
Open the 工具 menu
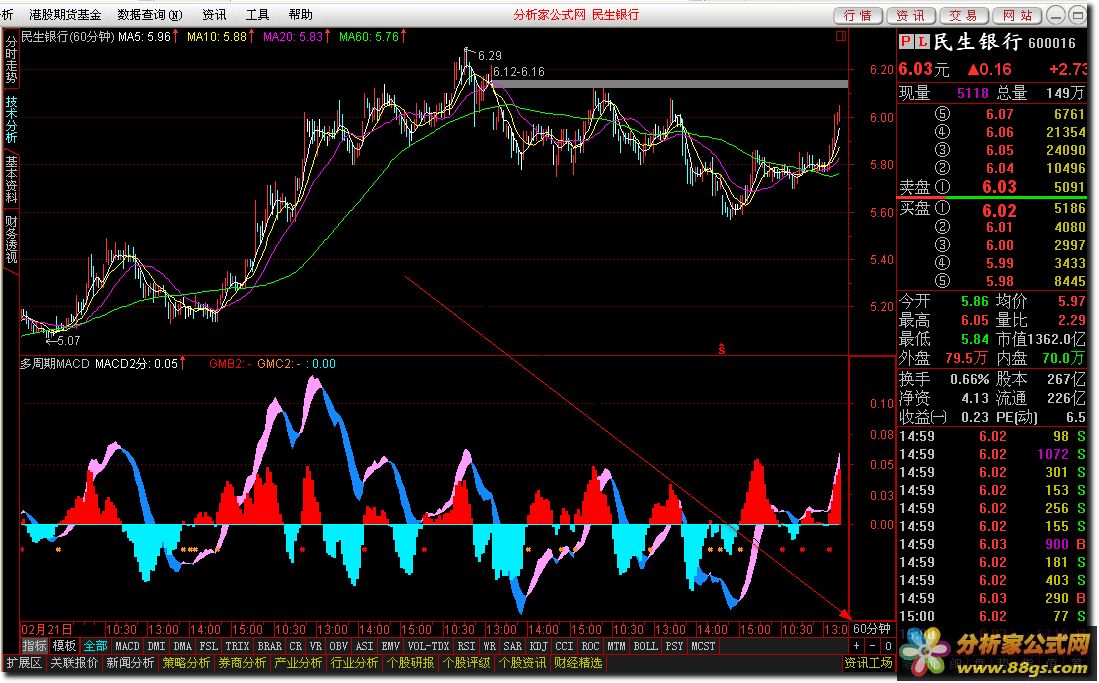point(257,15)
